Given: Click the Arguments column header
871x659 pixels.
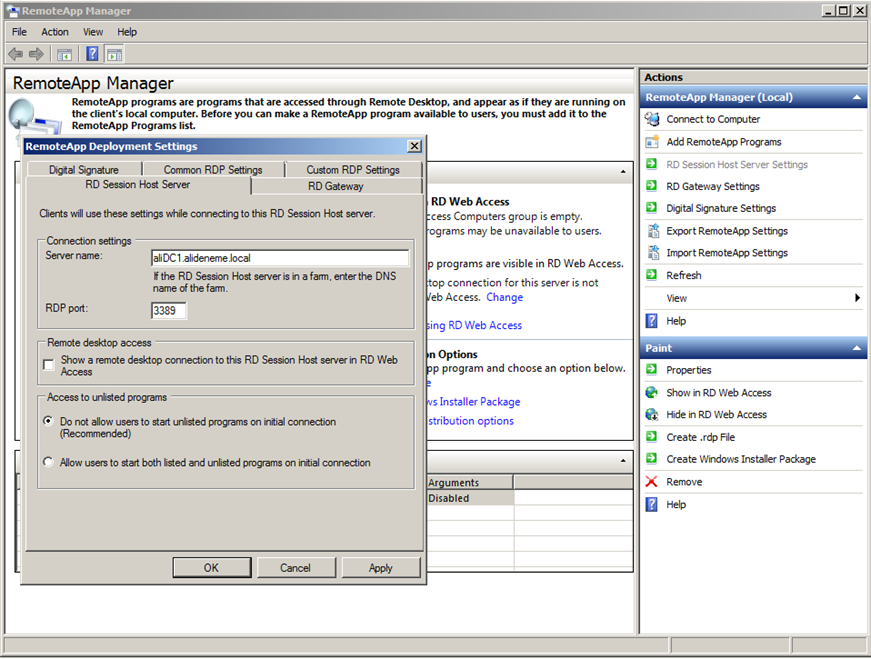Looking at the screenshot, I should tap(470, 482).
